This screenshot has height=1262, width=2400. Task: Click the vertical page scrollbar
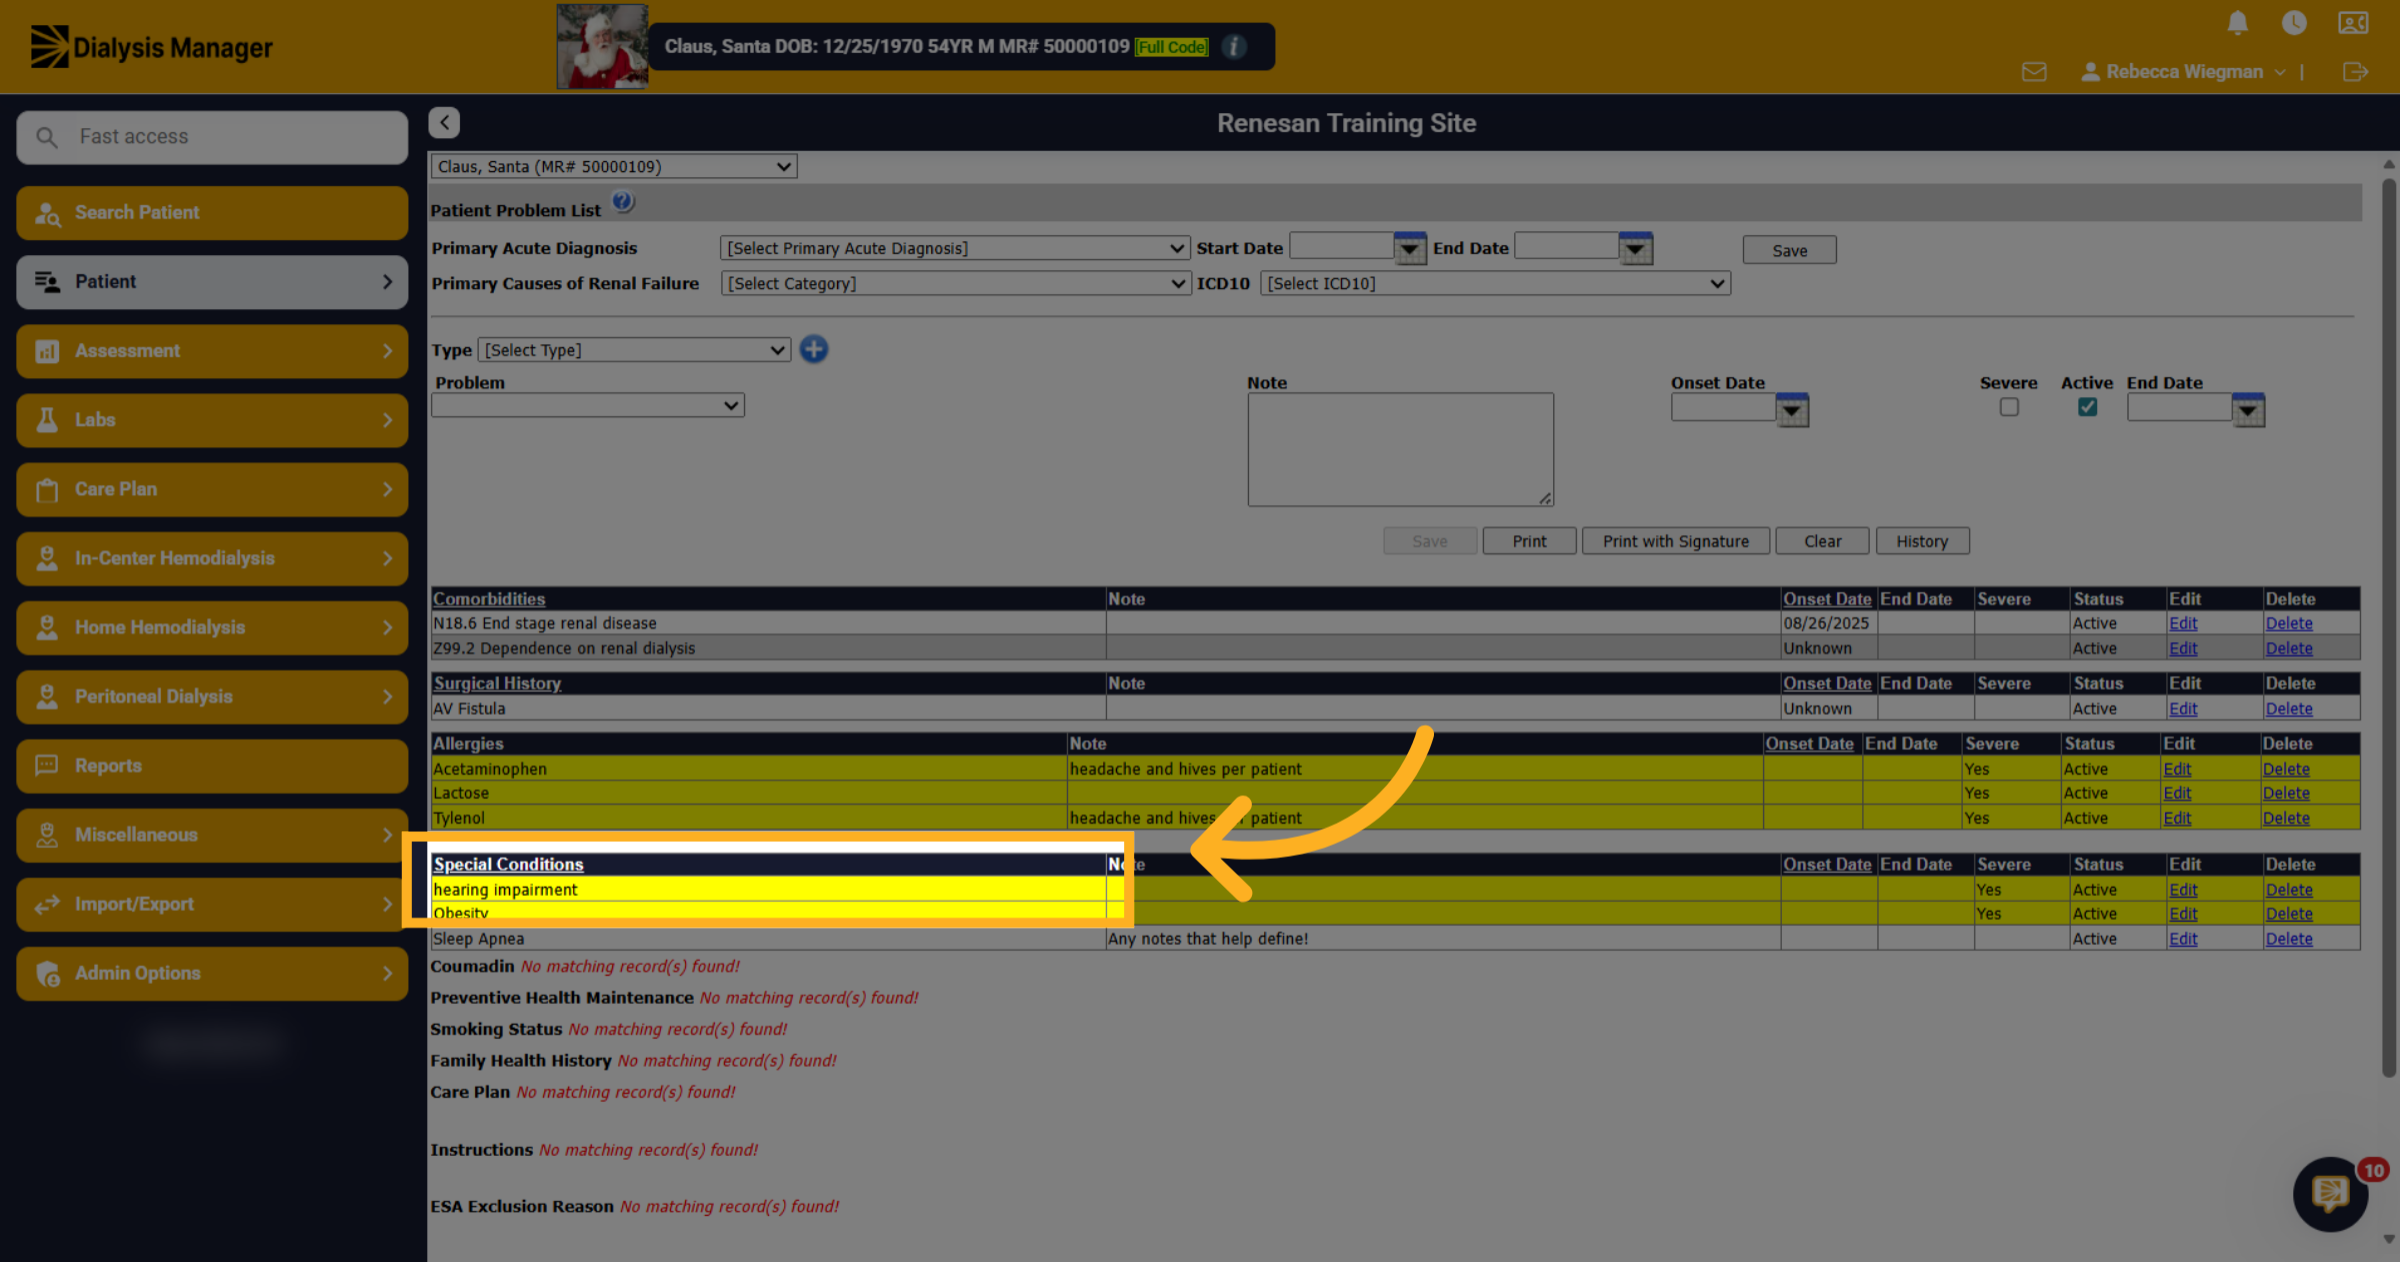pyautogui.click(x=2388, y=627)
